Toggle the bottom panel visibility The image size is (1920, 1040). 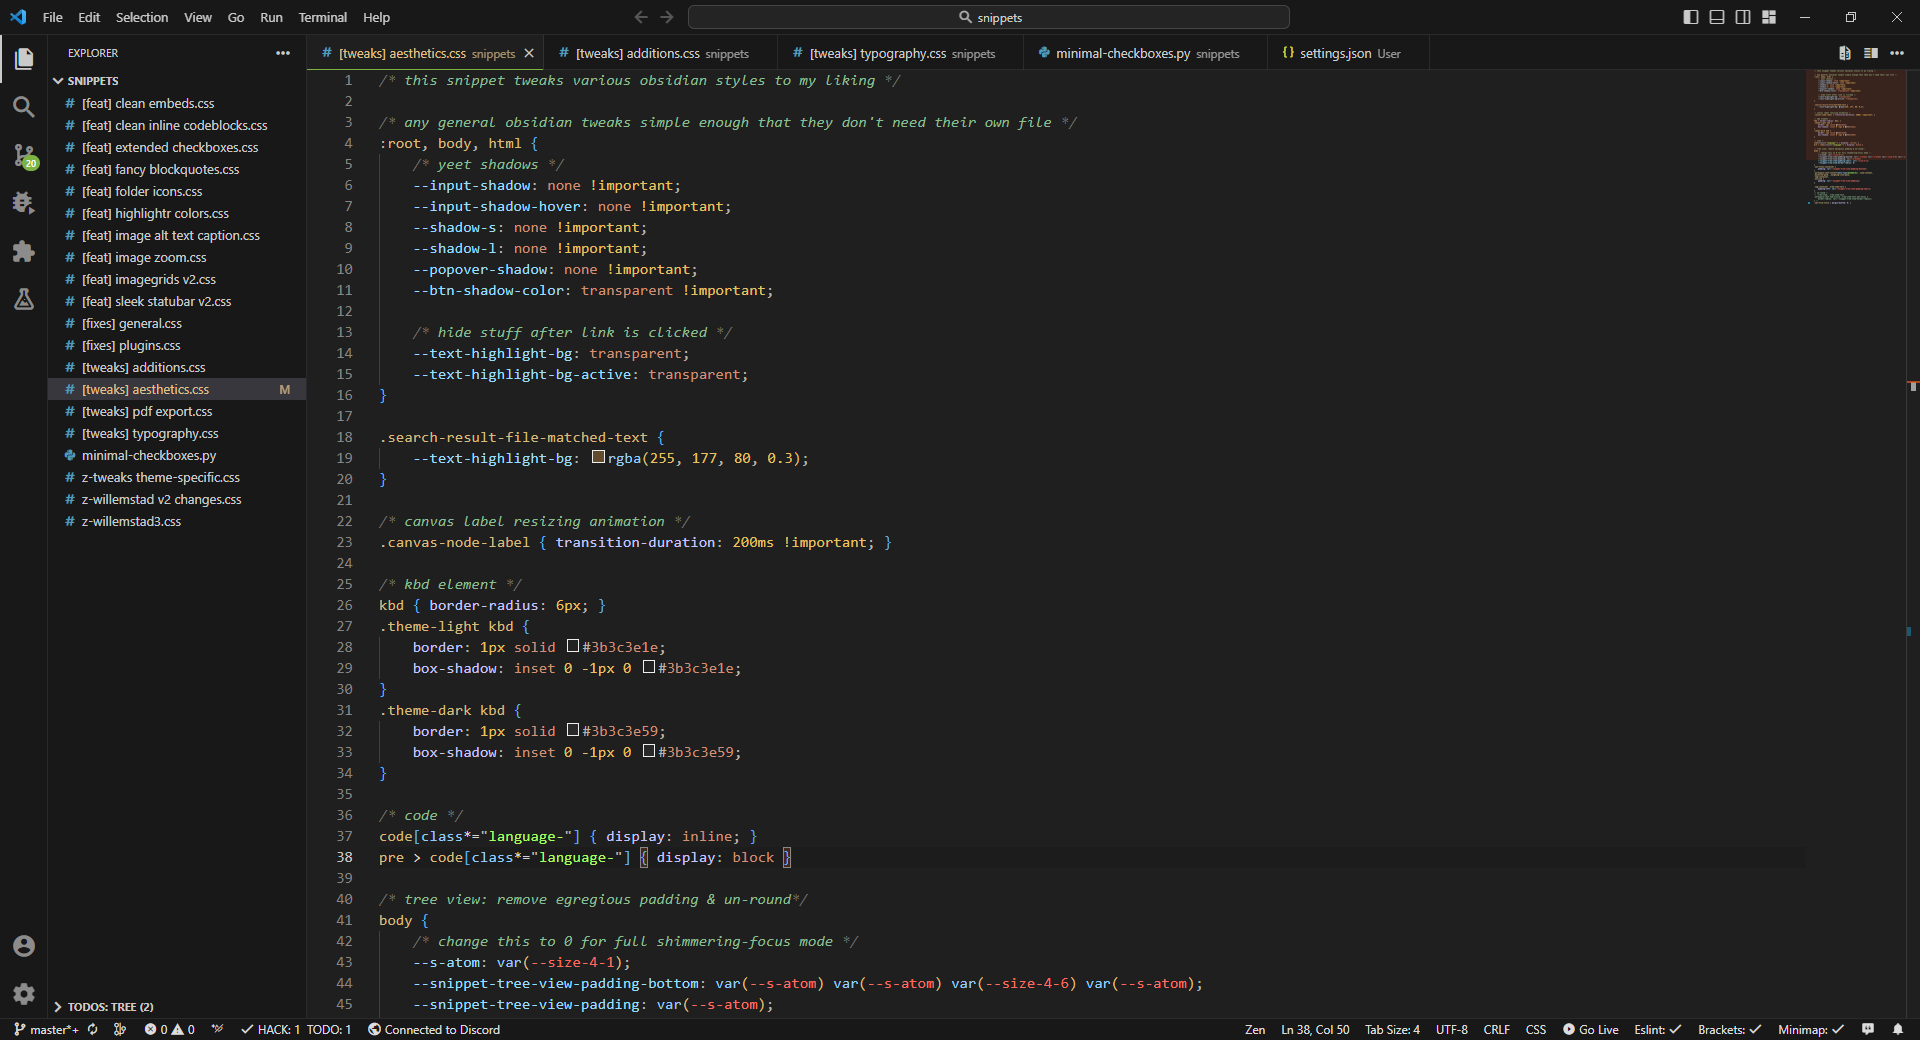pyautogui.click(x=1717, y=17)
